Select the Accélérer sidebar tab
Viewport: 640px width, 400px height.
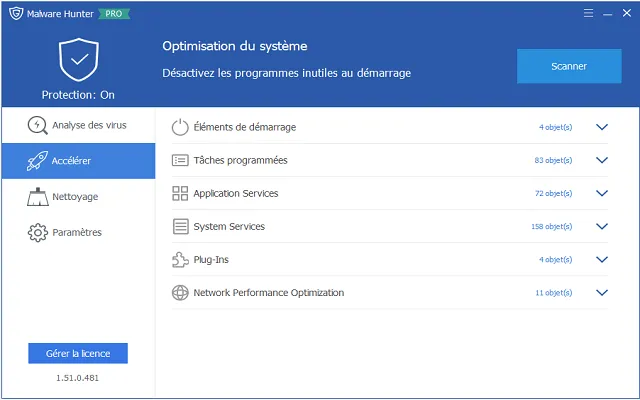point(78,161)
